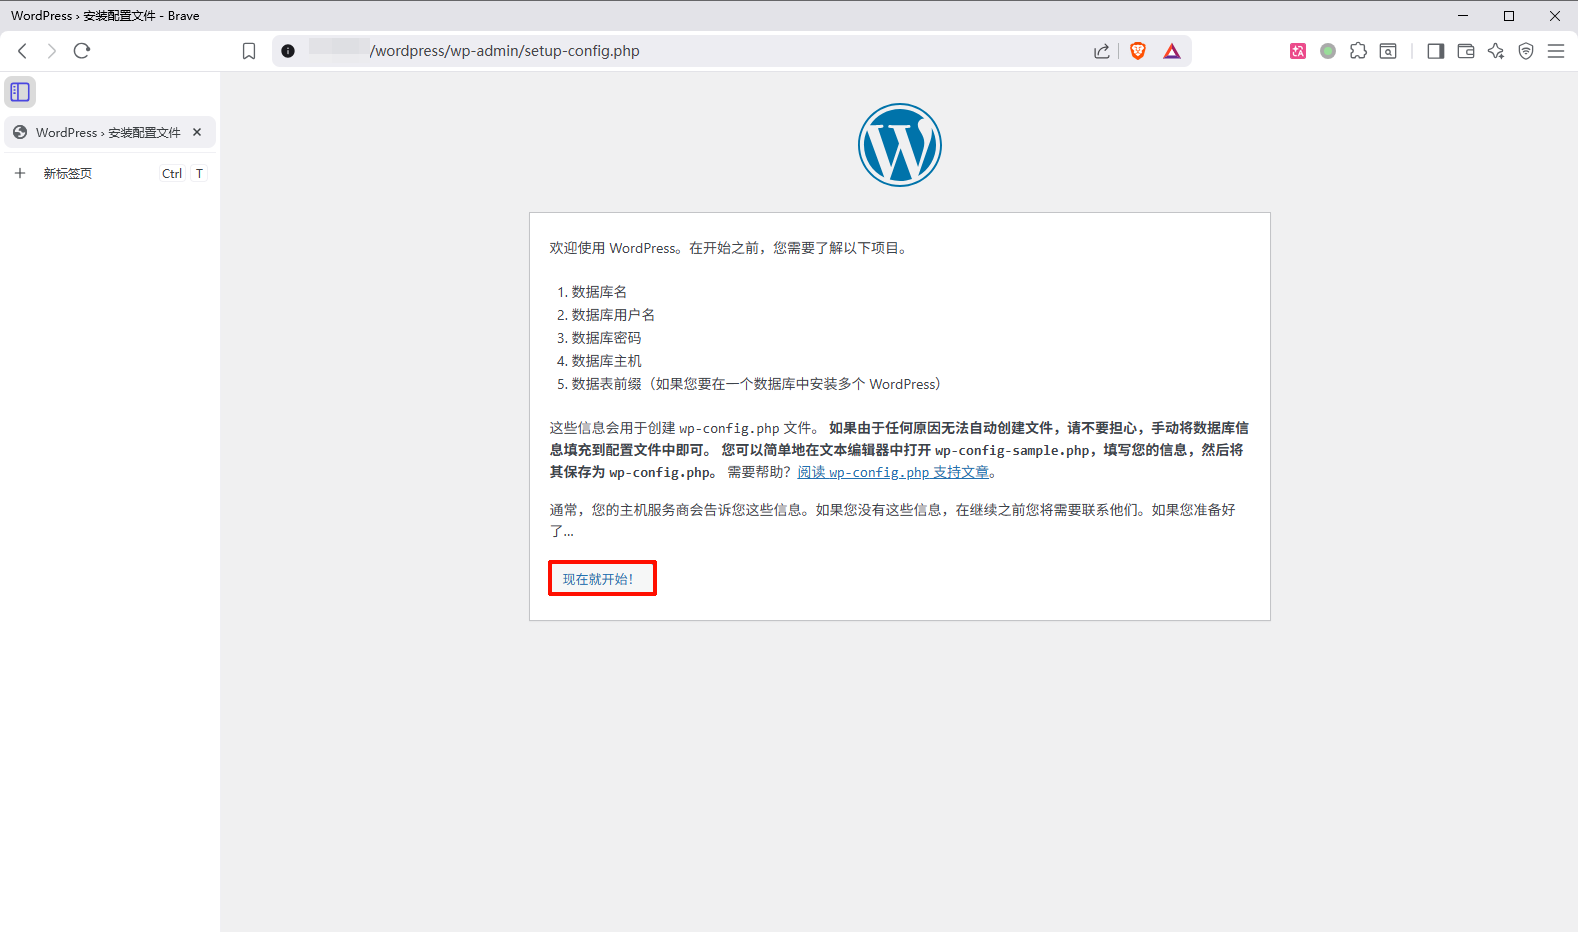Click the Brave VPN shield icon
This screenshot has height=932, width=1578.
[1526, 51]
